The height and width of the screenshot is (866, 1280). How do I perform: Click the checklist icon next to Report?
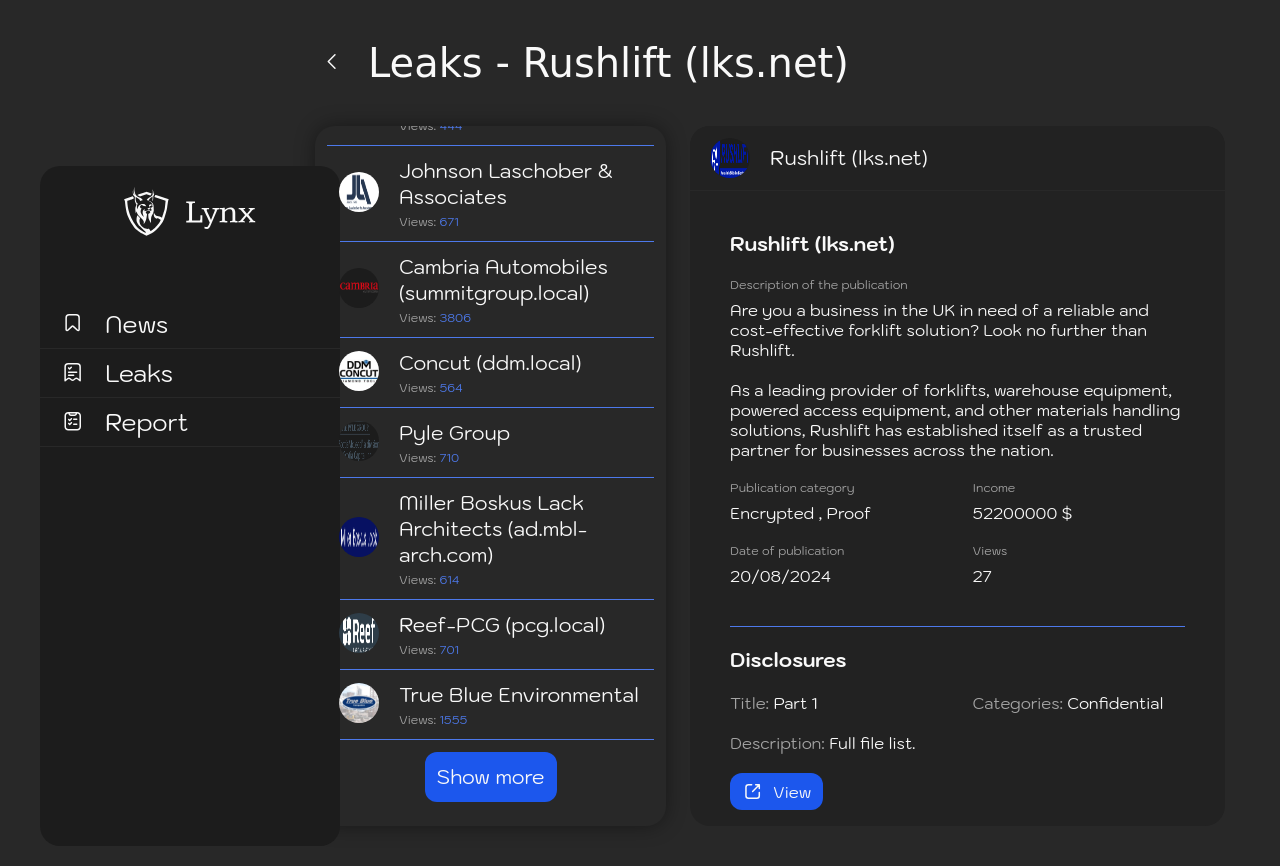pyautogui.click(x=73, y=421)
